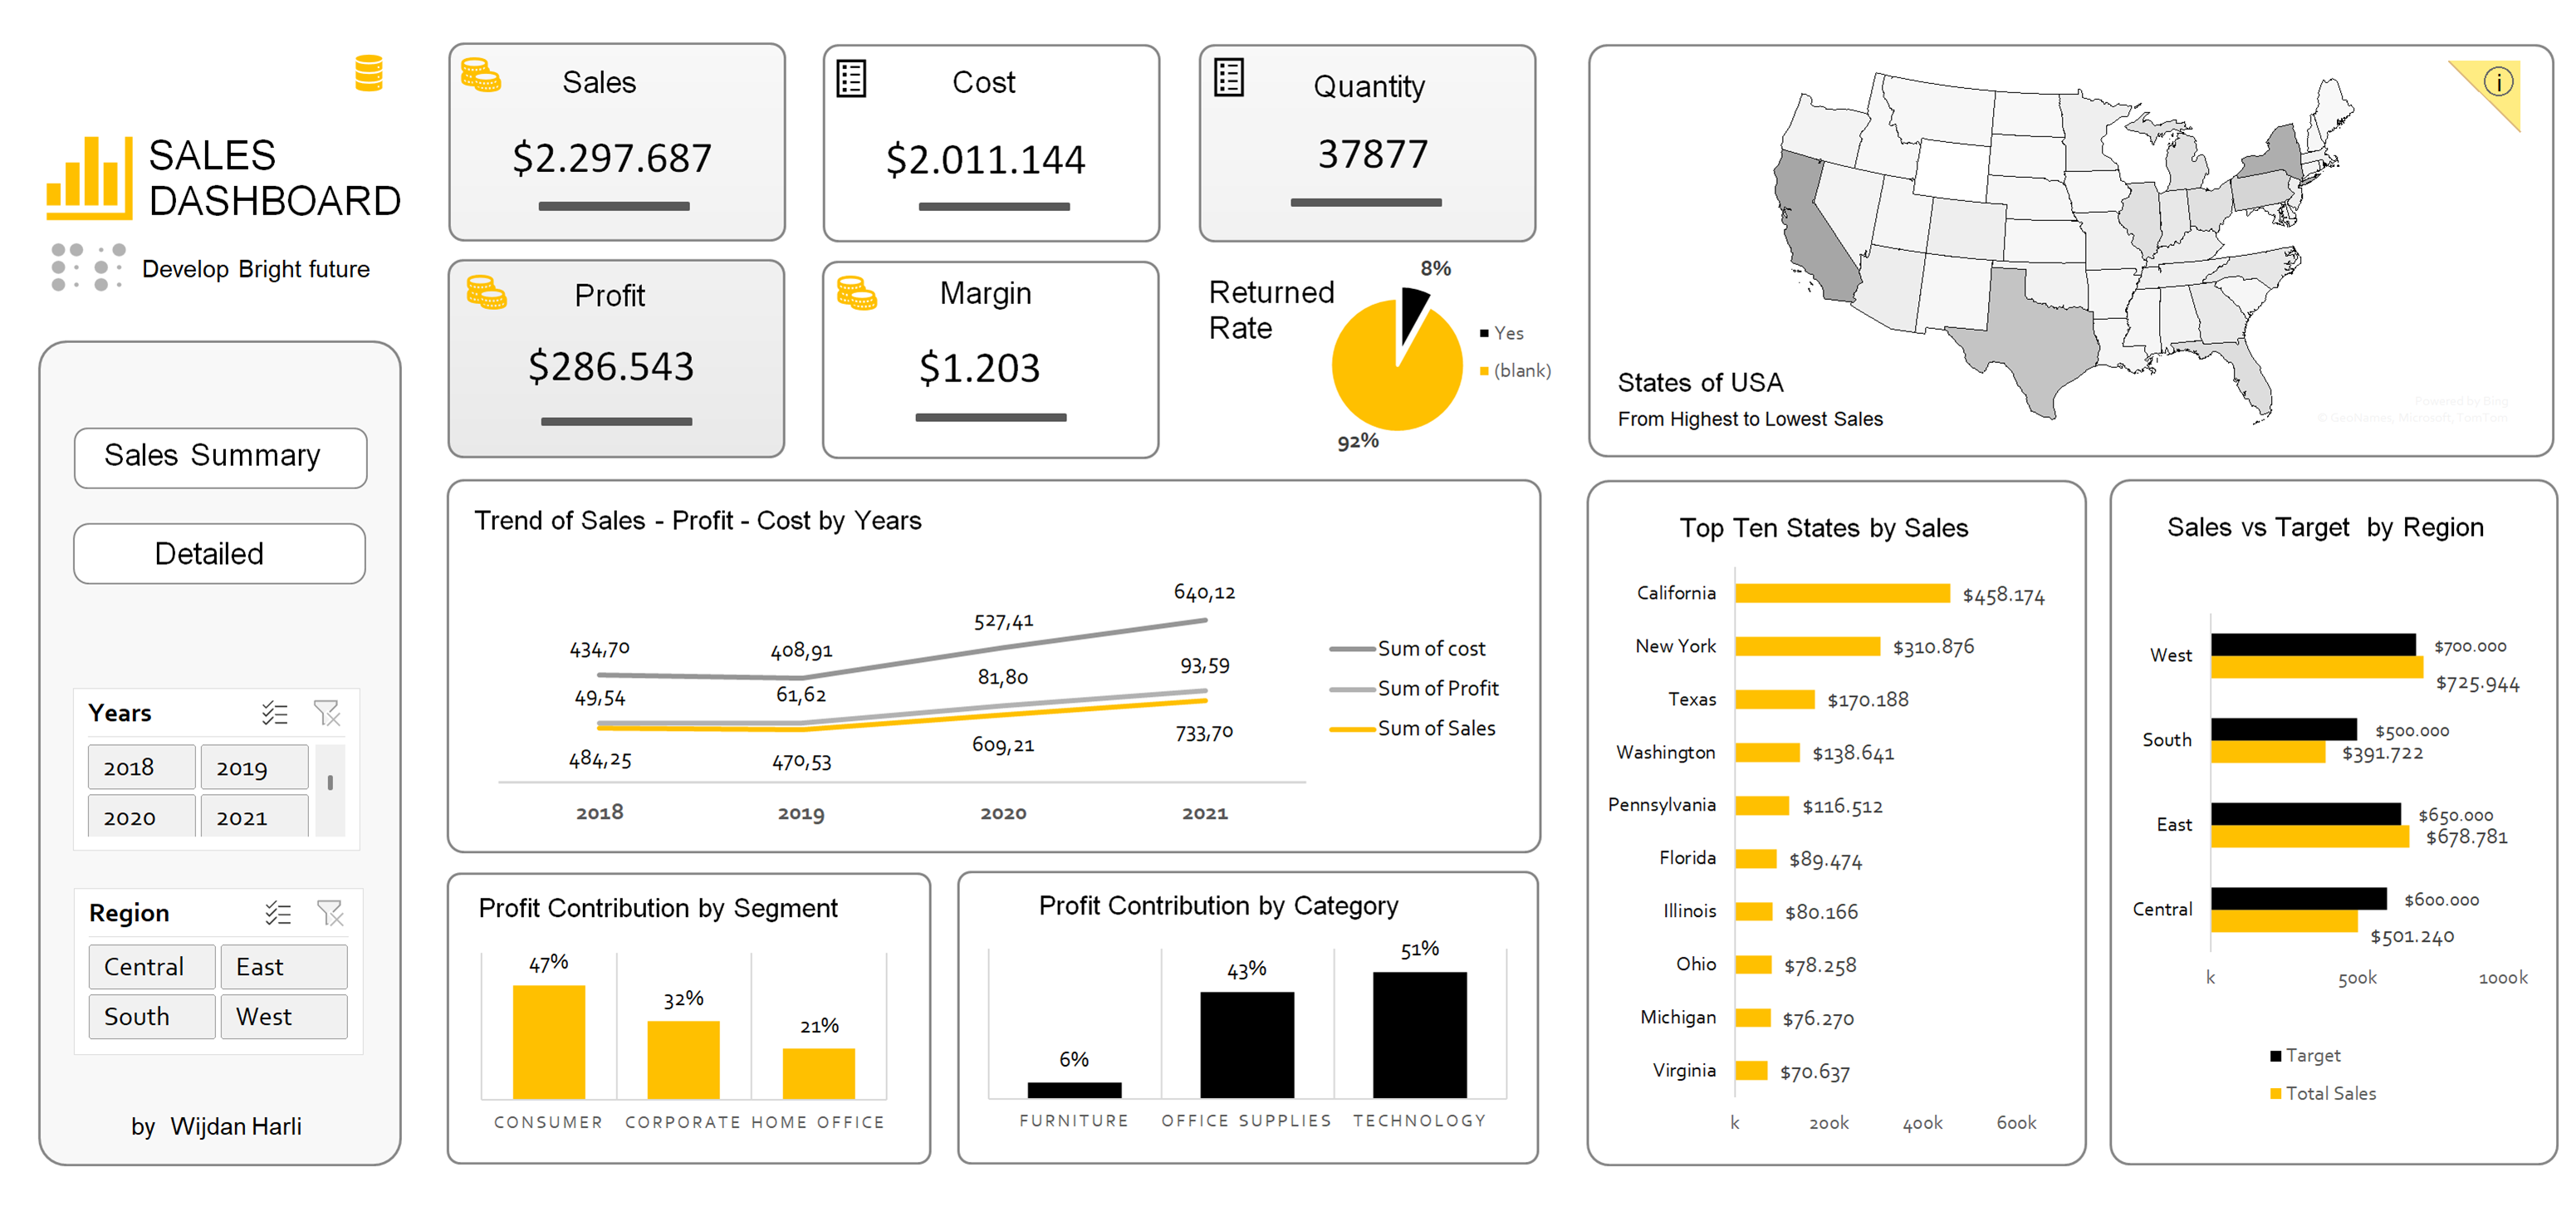Click the Technology category bar
Viewport: 2576px width, 1221px height.
click(1419, 1035)
